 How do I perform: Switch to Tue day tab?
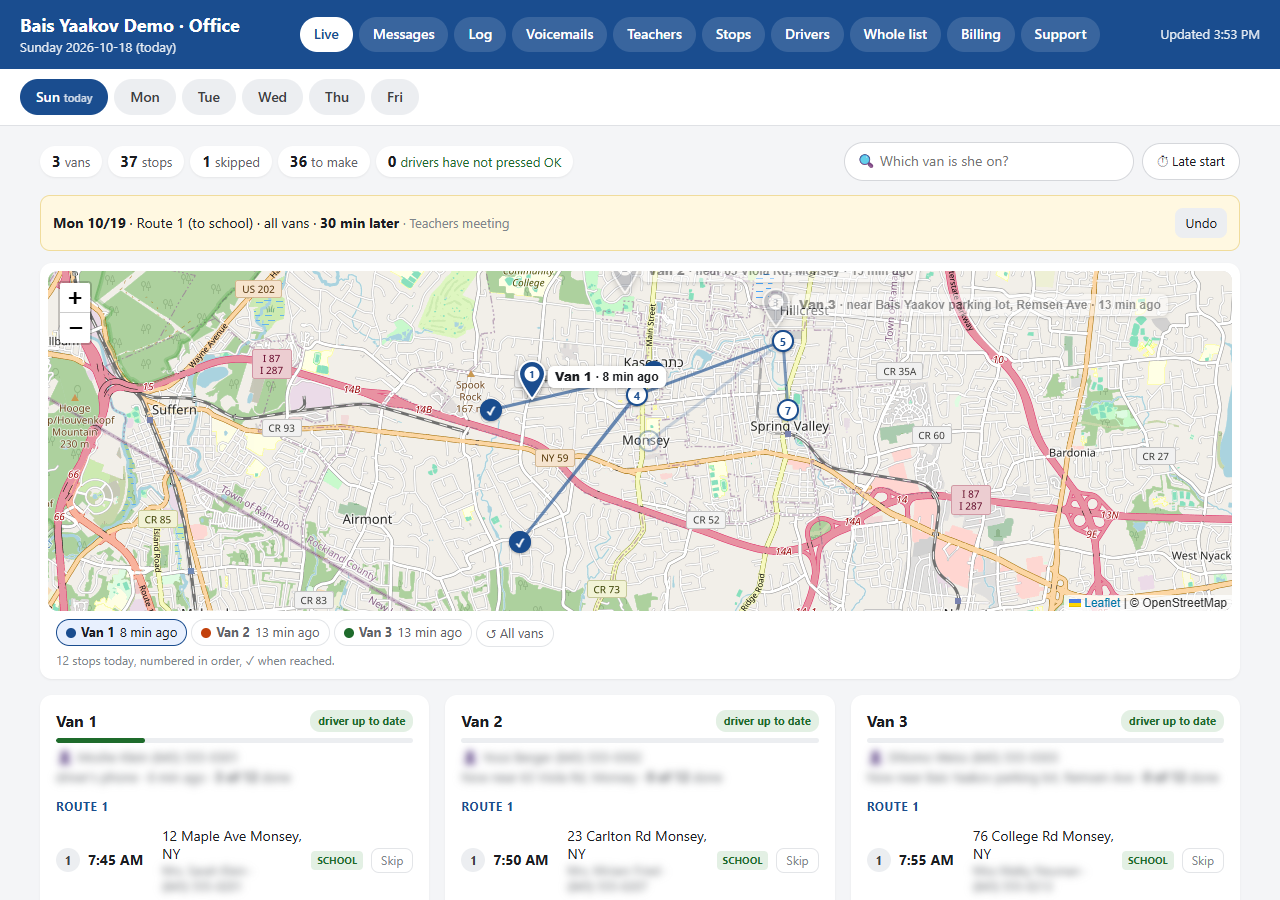209,97
